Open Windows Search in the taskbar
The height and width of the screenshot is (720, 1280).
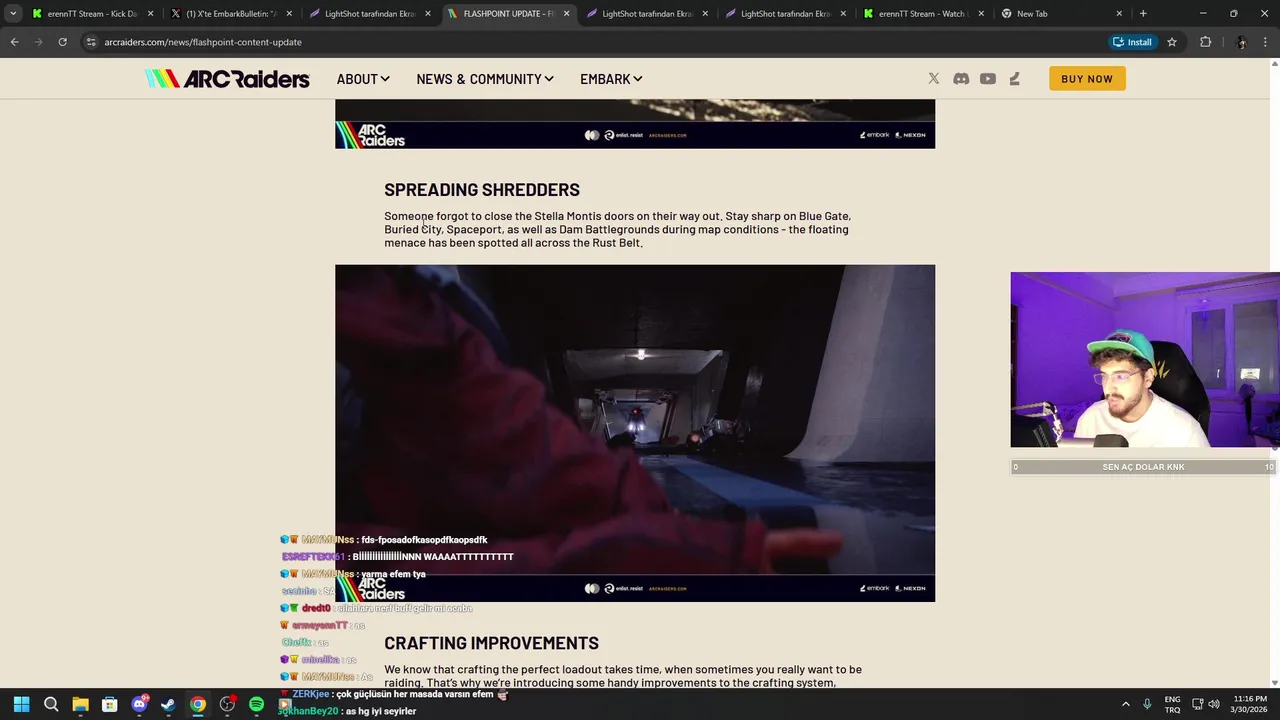pyautogui.click(x=51, y=704)
